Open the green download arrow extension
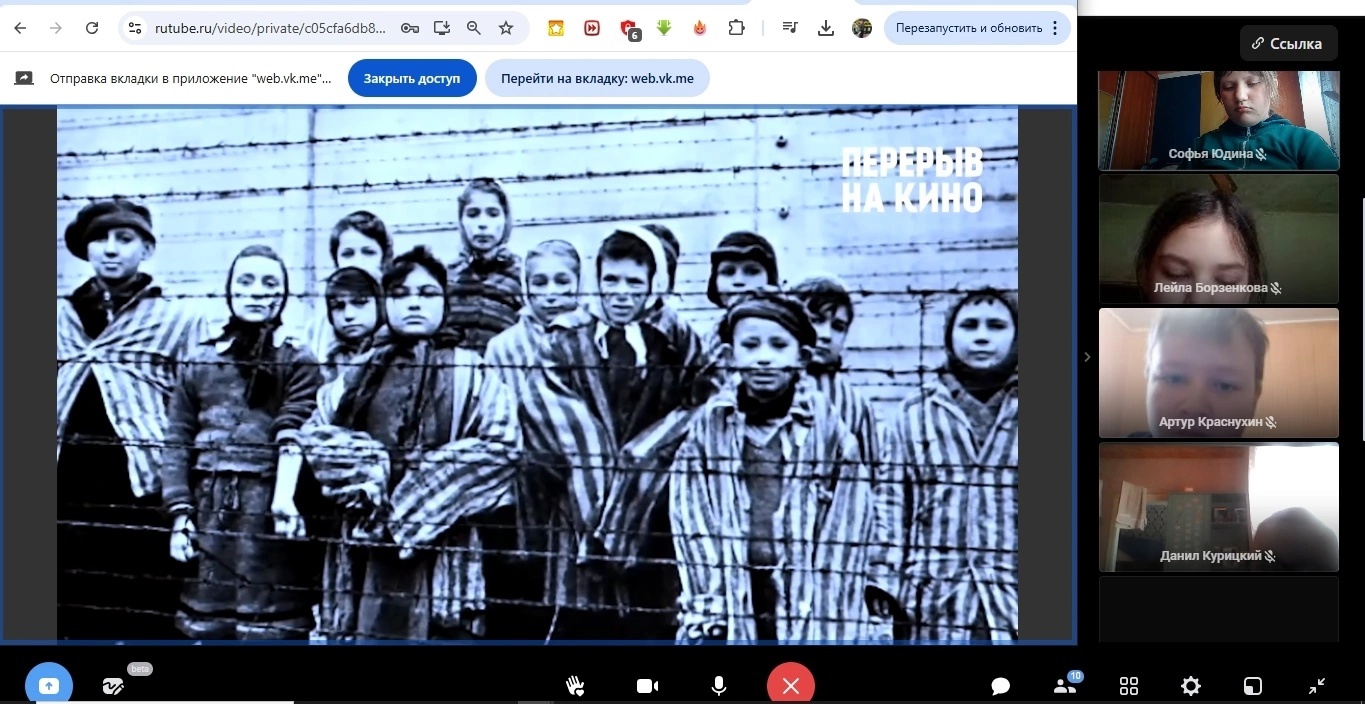Viewport: 1365px width, 704px height. pos(664,28)
